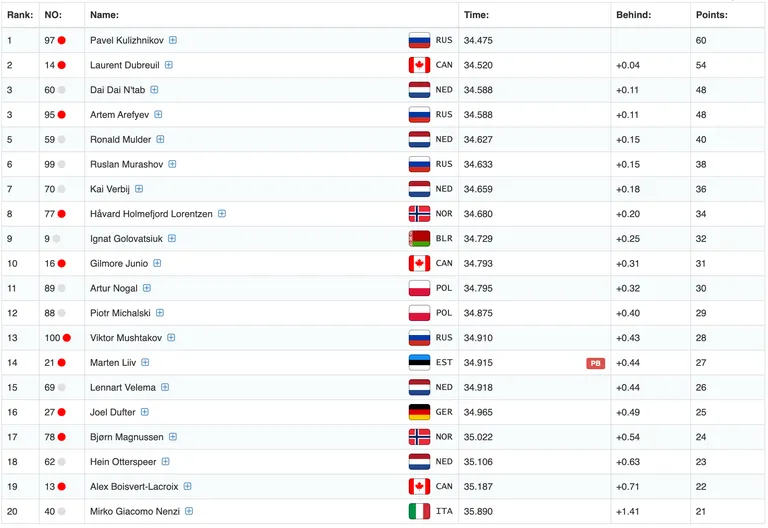Screen dimensions: 768x528
Task: Click the Italian flag for Mirko Giacomo Nenzi
Action: 419,511
